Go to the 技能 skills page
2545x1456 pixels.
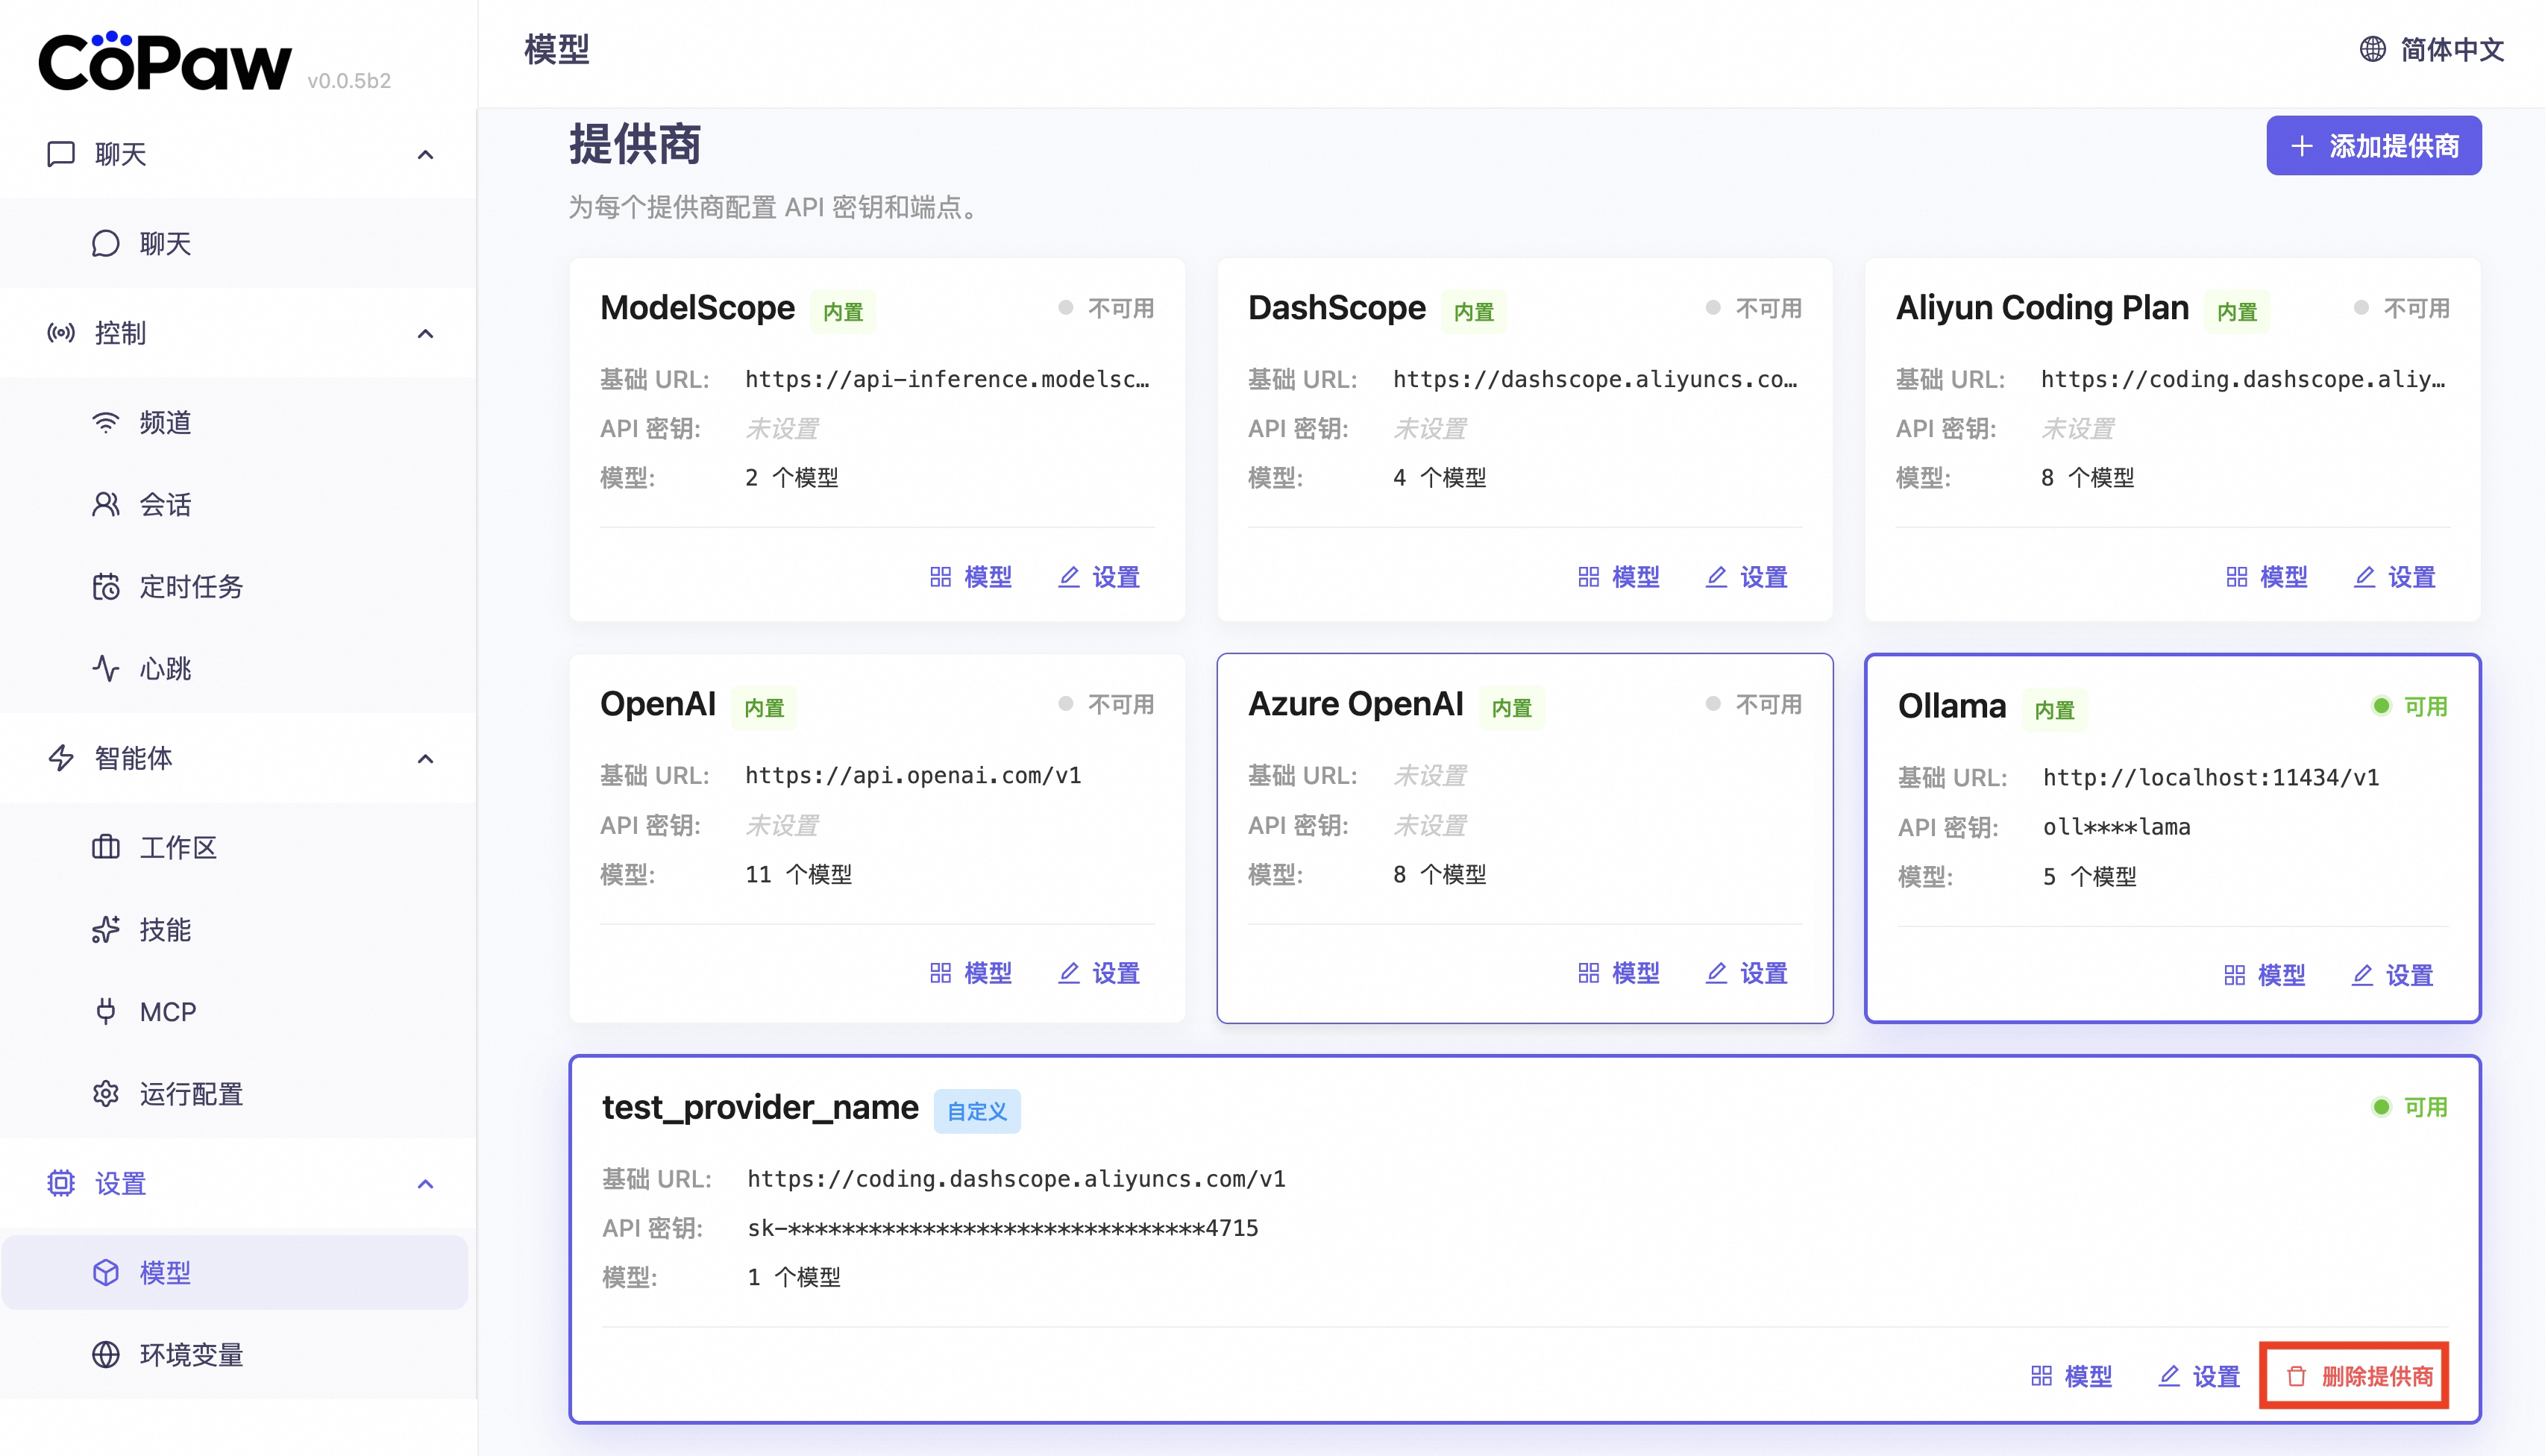click(165, 929)
